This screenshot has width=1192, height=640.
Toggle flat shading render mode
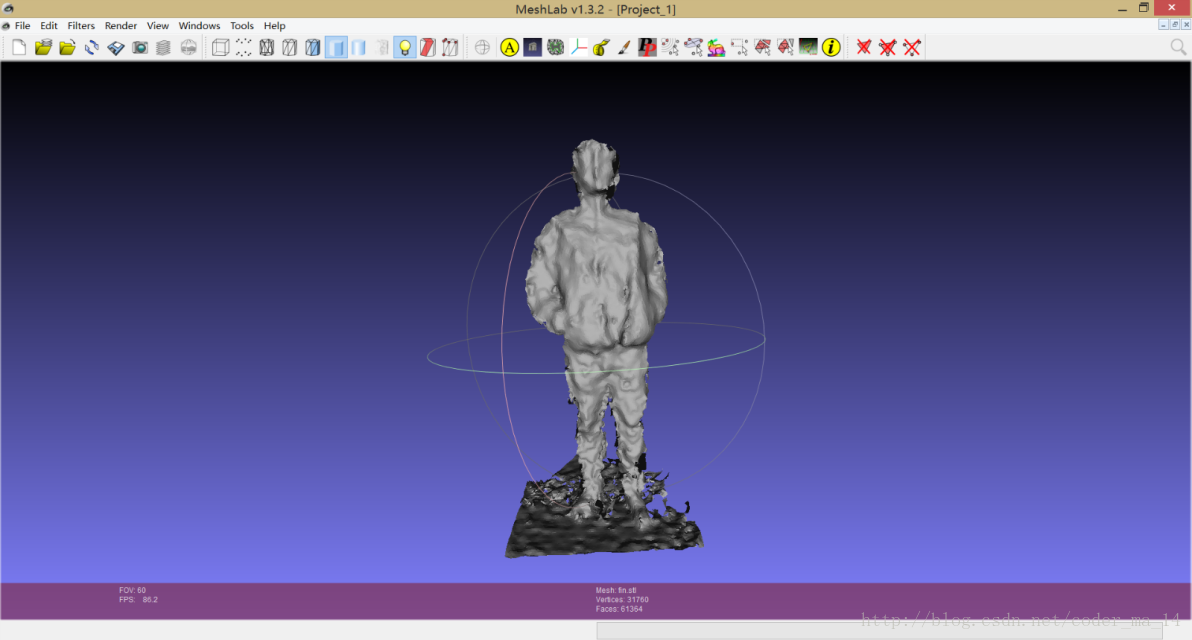pyautogui.click(x=336, y=47)
